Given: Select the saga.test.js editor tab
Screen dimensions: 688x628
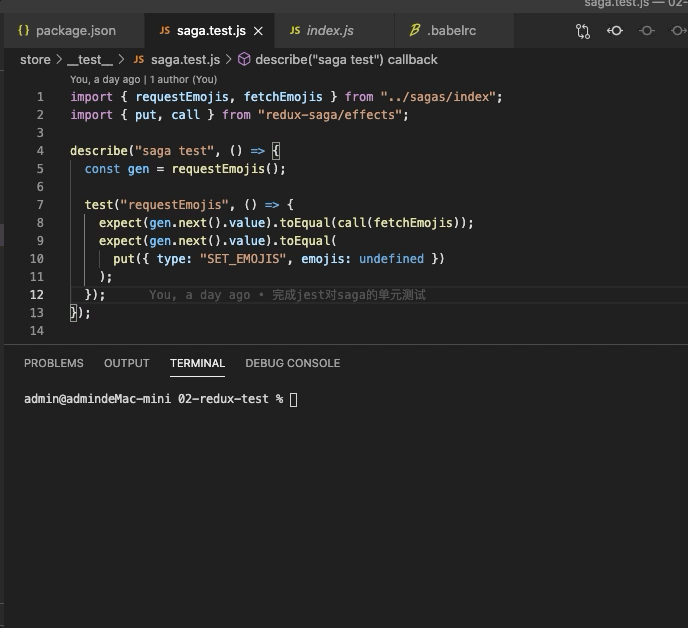Looking at the screenshot, I should pyautogui.click(x=210, y=31).
